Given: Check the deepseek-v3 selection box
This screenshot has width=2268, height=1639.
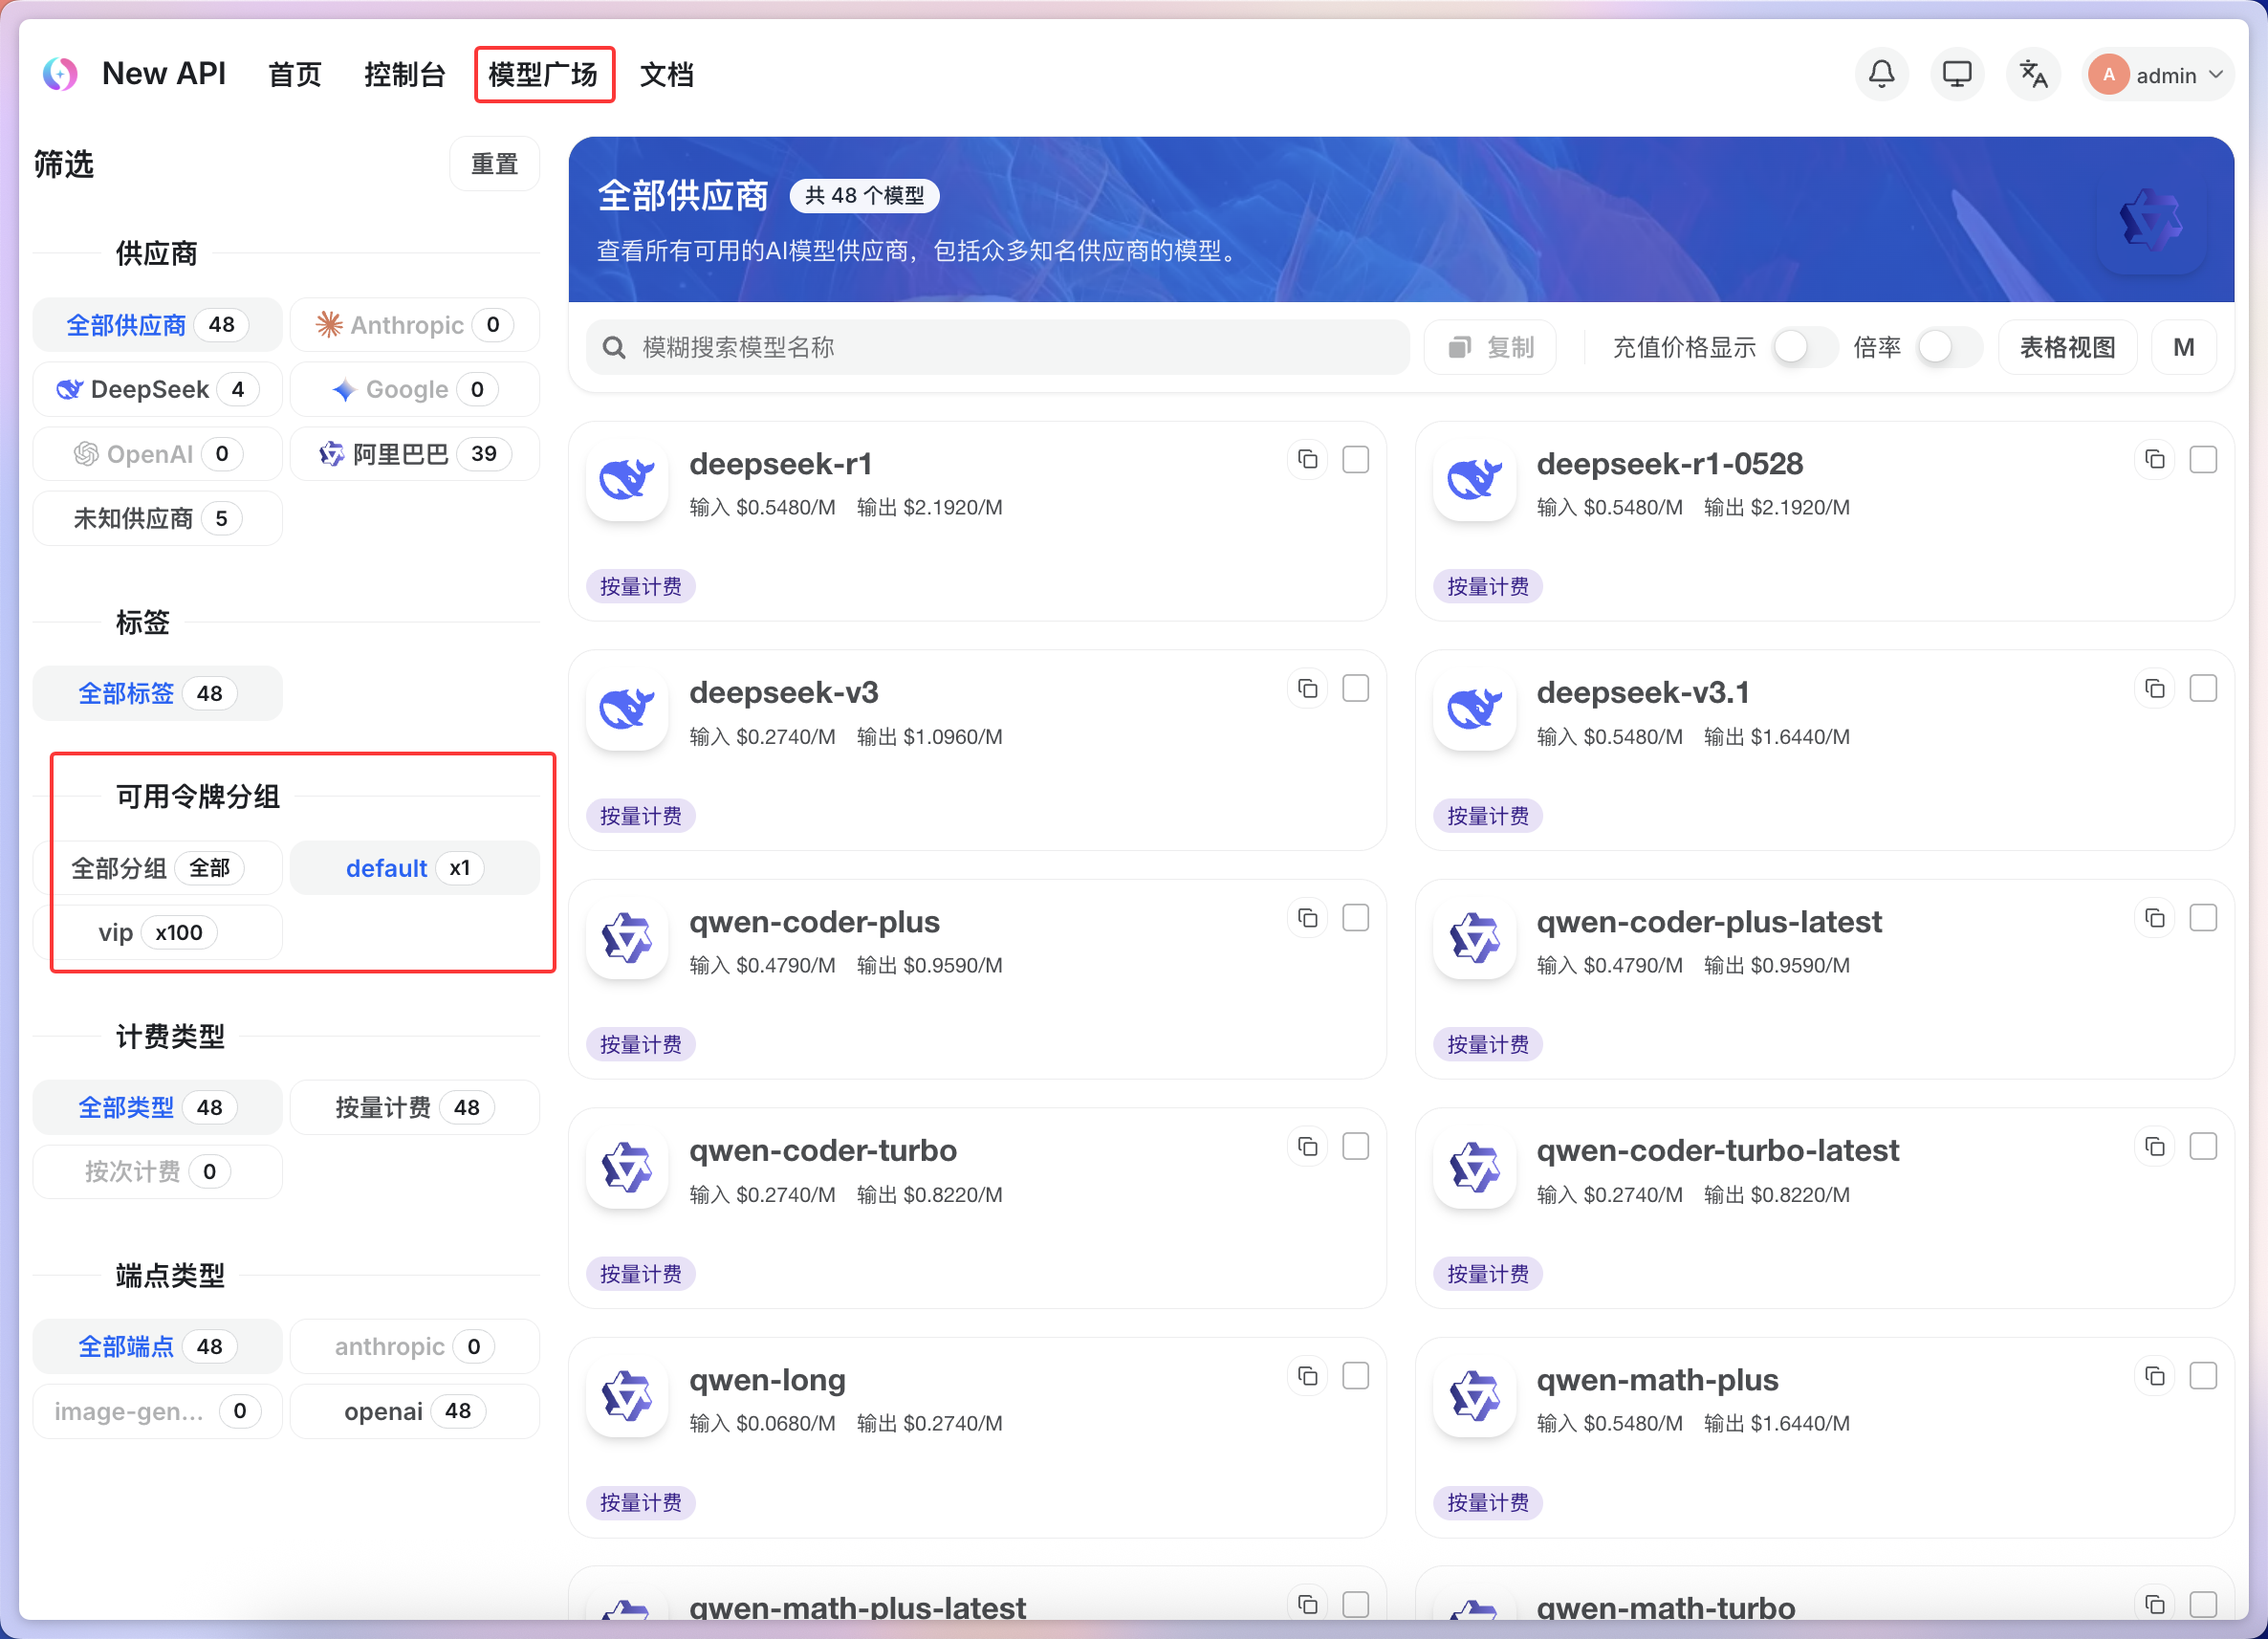Looking at the screenshot, I should [x=1356, y=689].
